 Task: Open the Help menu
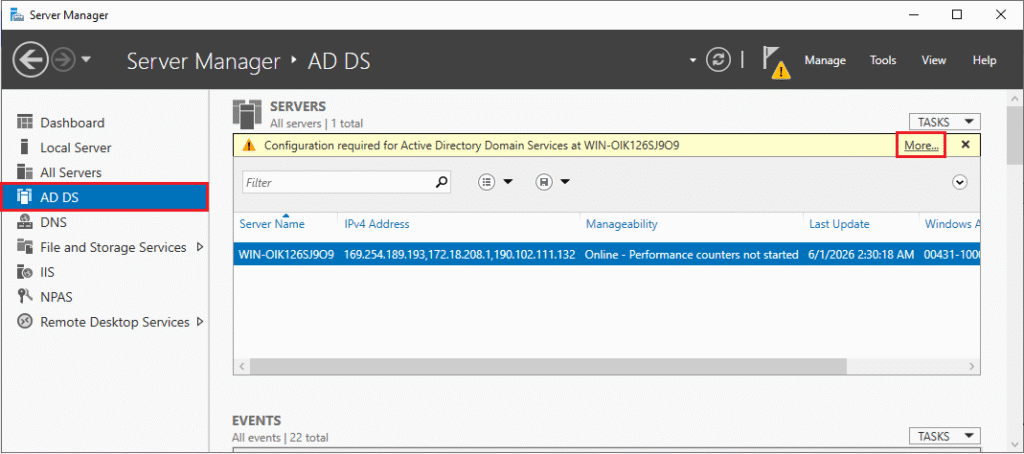coord(984,60)
